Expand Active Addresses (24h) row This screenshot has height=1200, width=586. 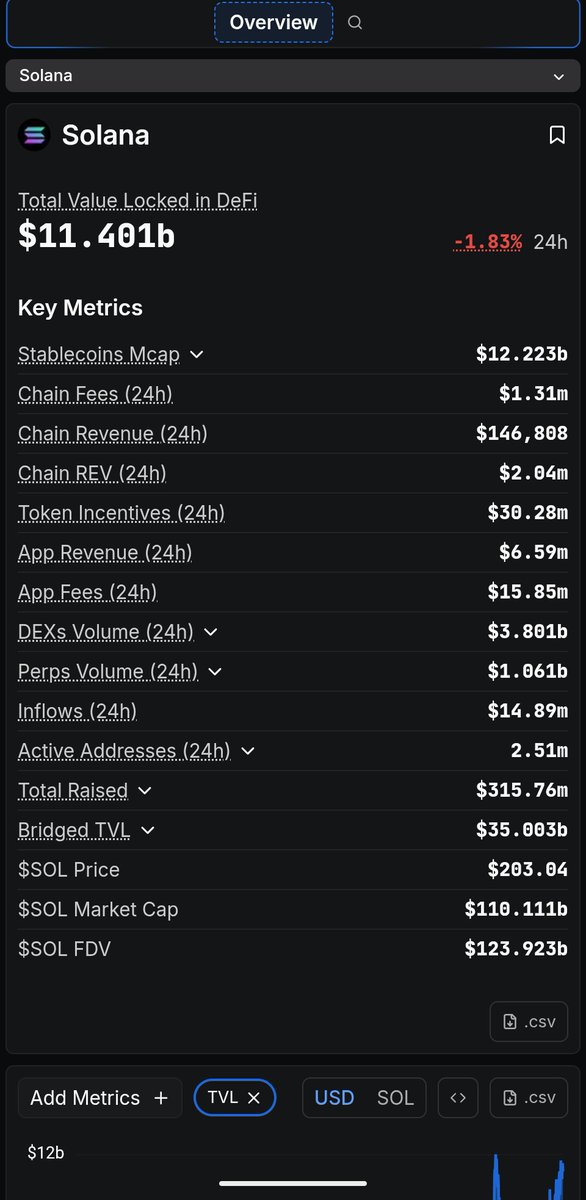pos(248,751)
